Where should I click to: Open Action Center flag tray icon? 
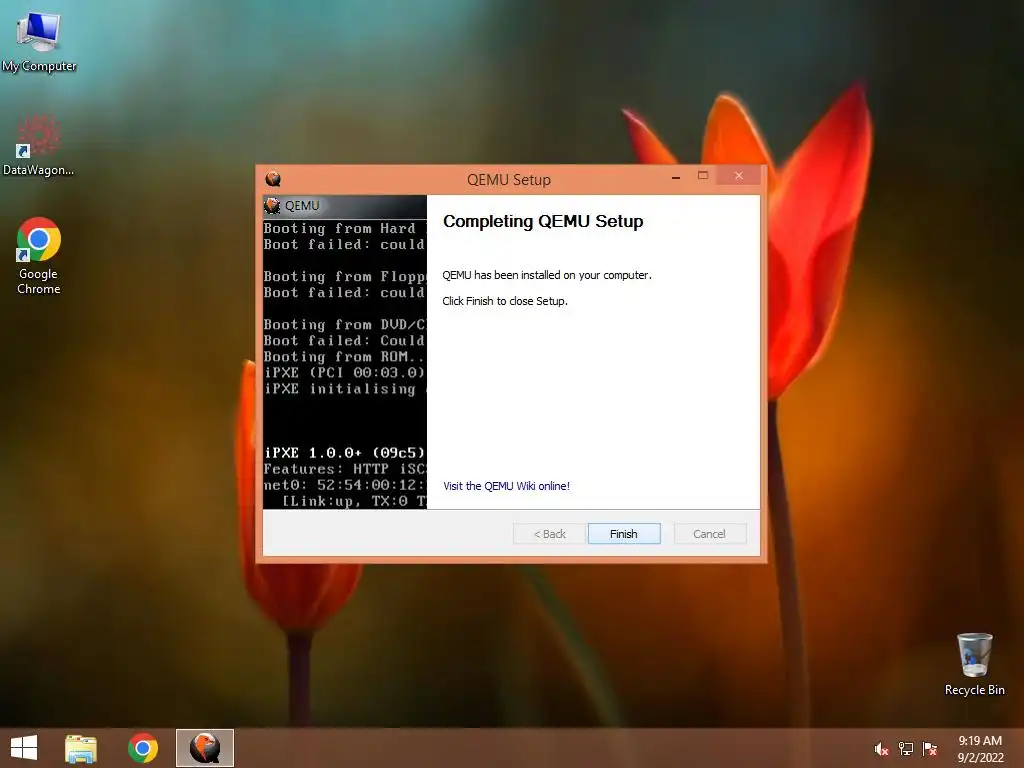pos(930,749)
